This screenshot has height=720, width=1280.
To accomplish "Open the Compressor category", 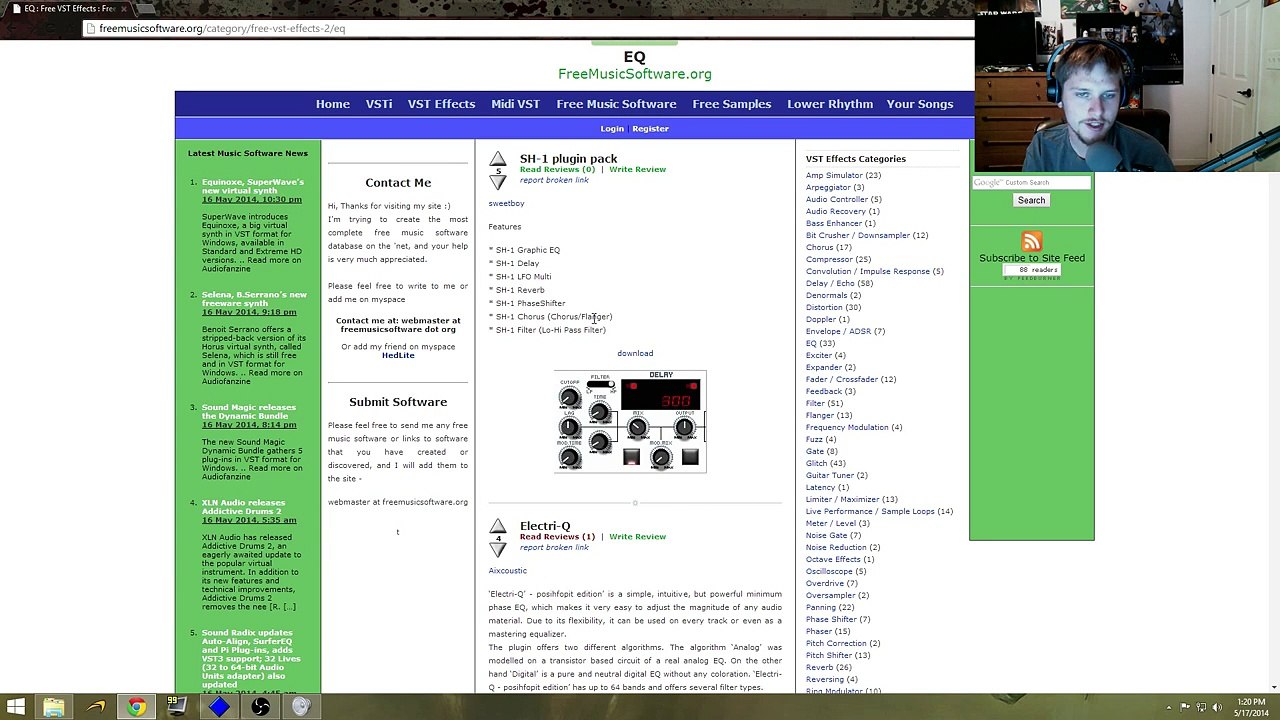I will (829, 260).
